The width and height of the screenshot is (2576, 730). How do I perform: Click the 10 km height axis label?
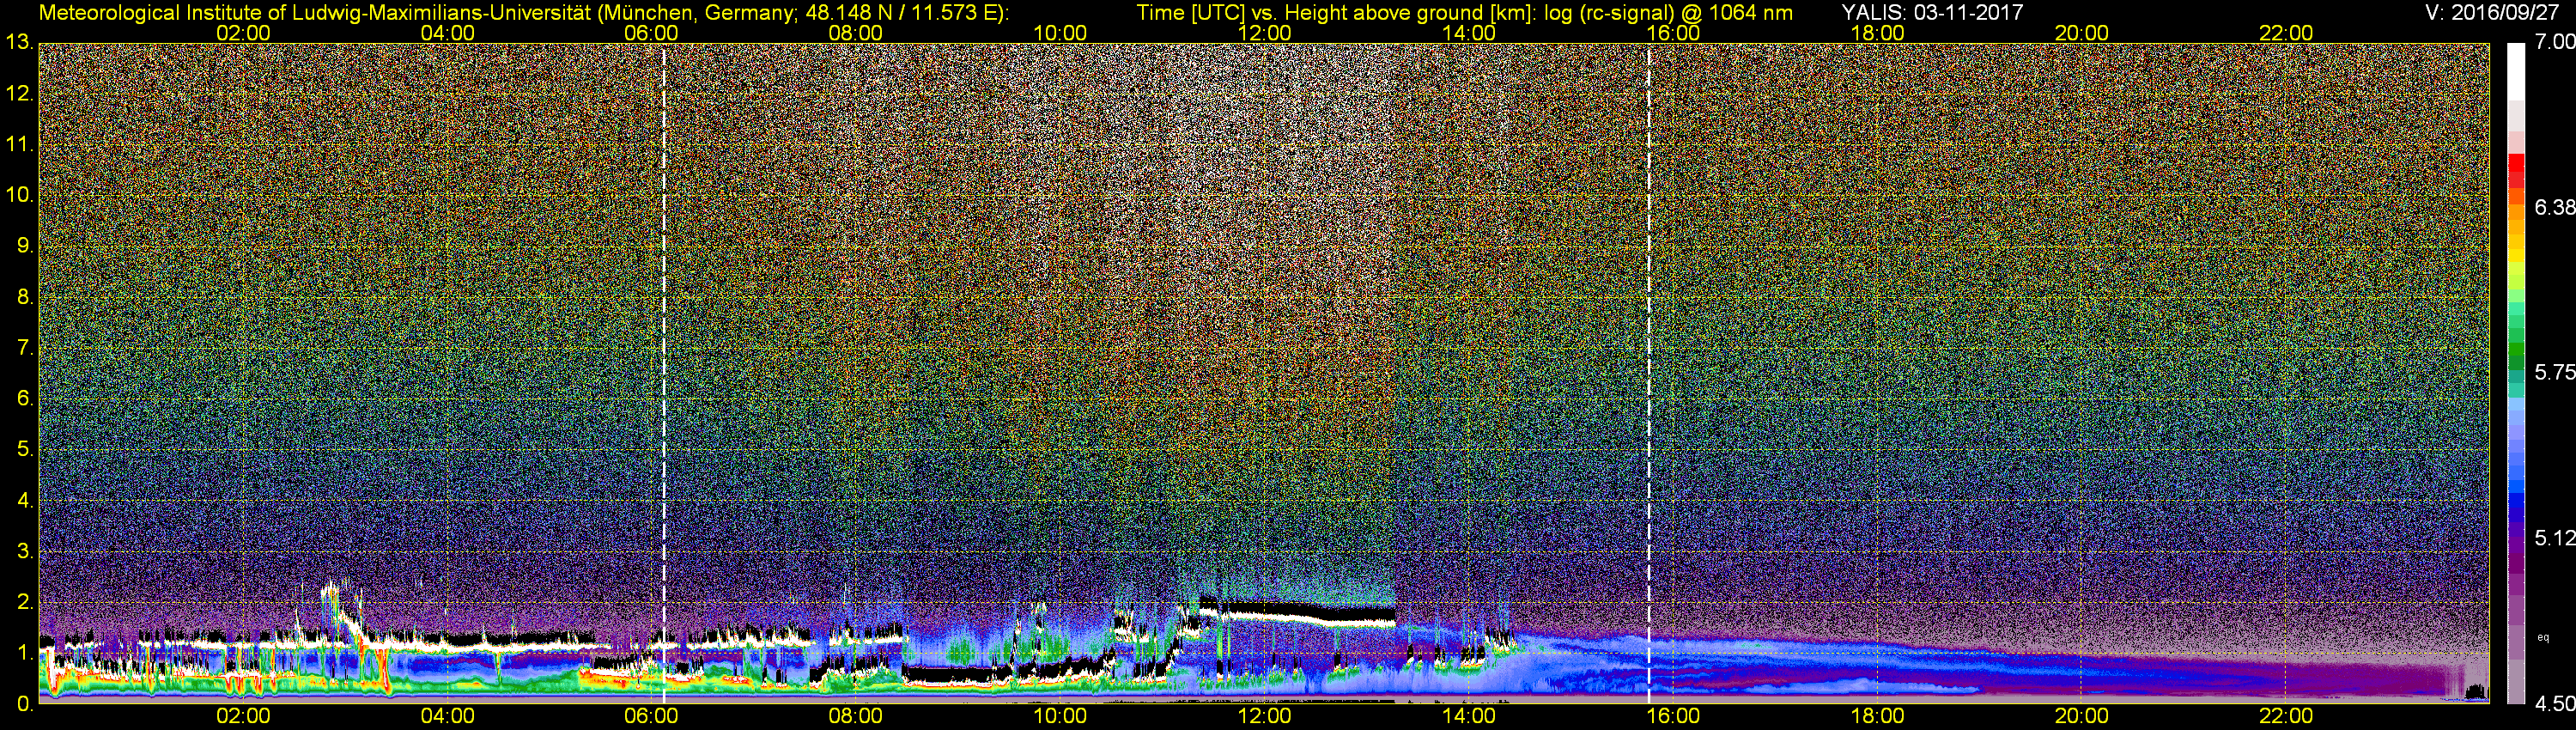[20, 195]
